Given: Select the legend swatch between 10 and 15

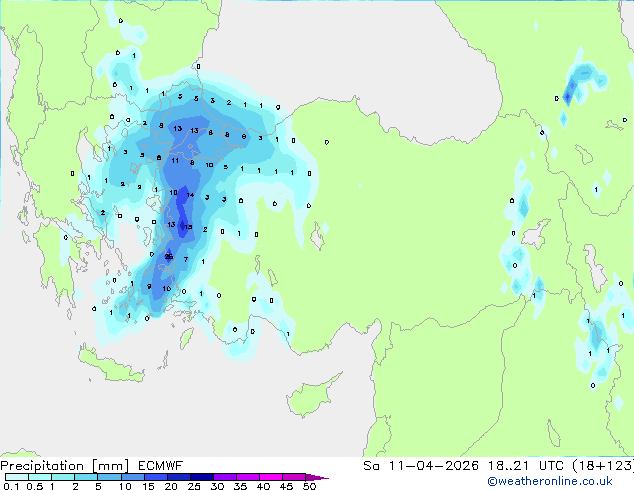Looking at the screenshot, I should pyautogui.click(x=132, y=477).
